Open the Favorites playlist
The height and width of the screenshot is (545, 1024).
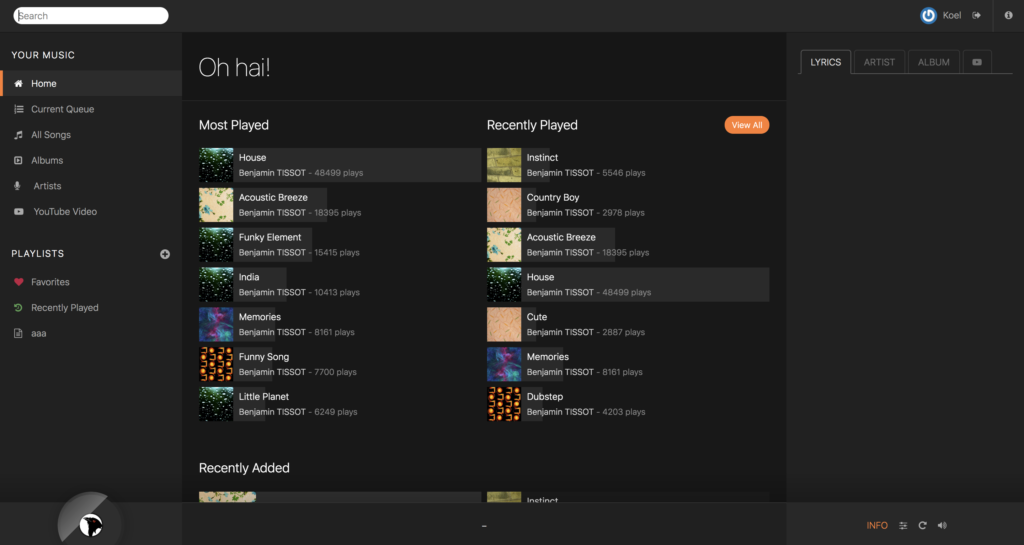pos(50,282)
